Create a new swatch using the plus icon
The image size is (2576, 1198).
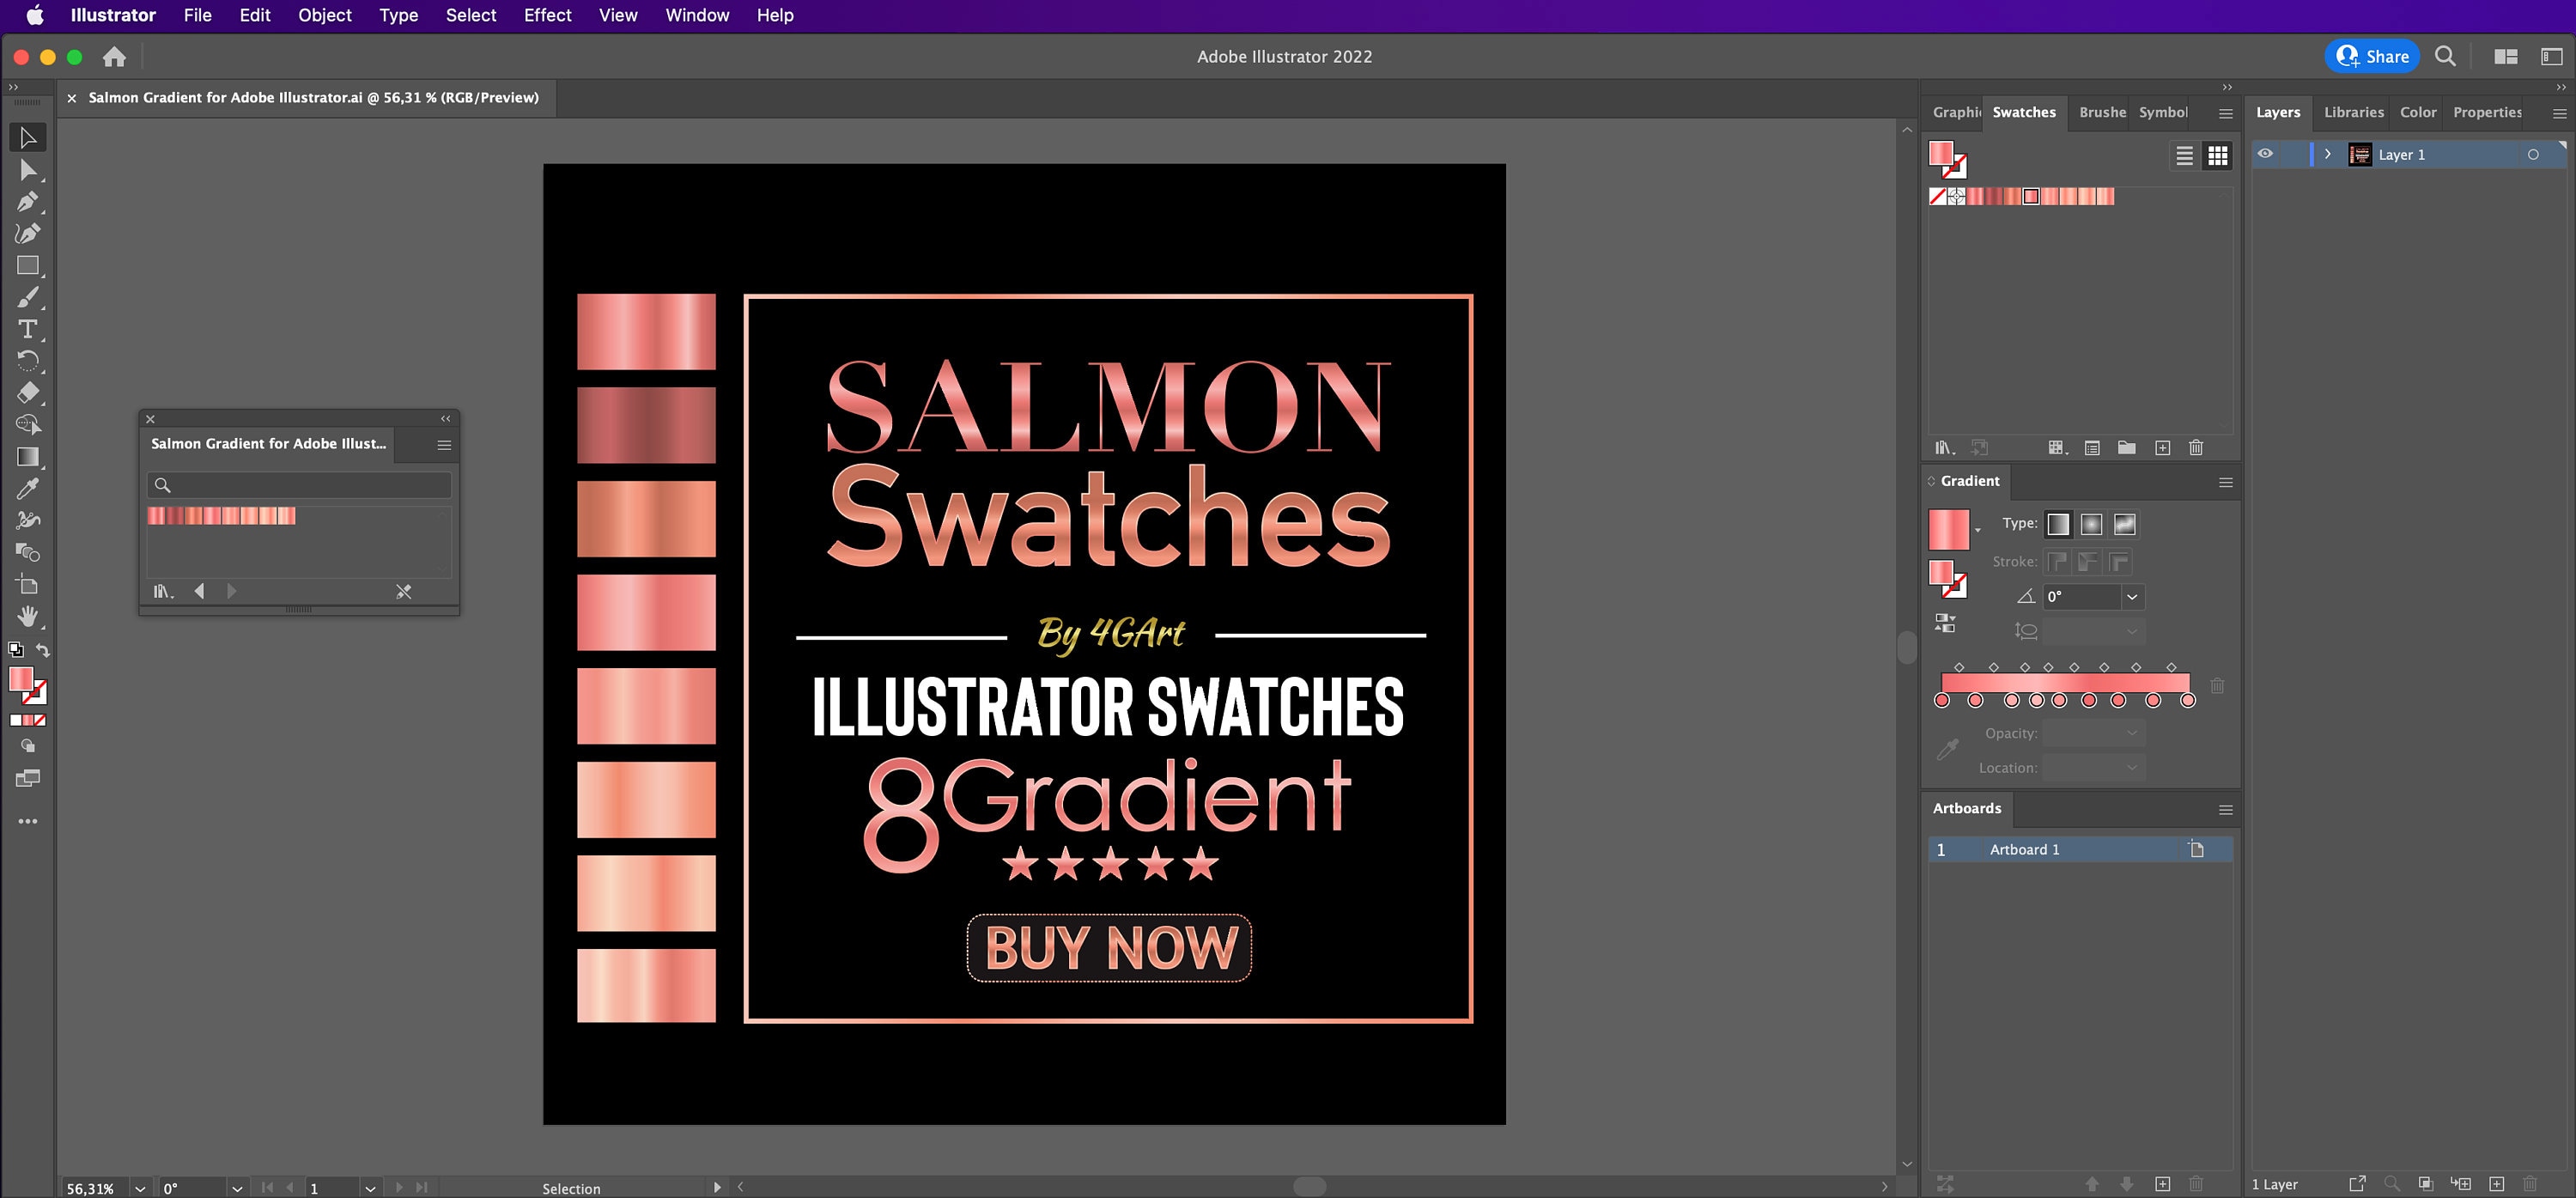(x=2162, y=448)
